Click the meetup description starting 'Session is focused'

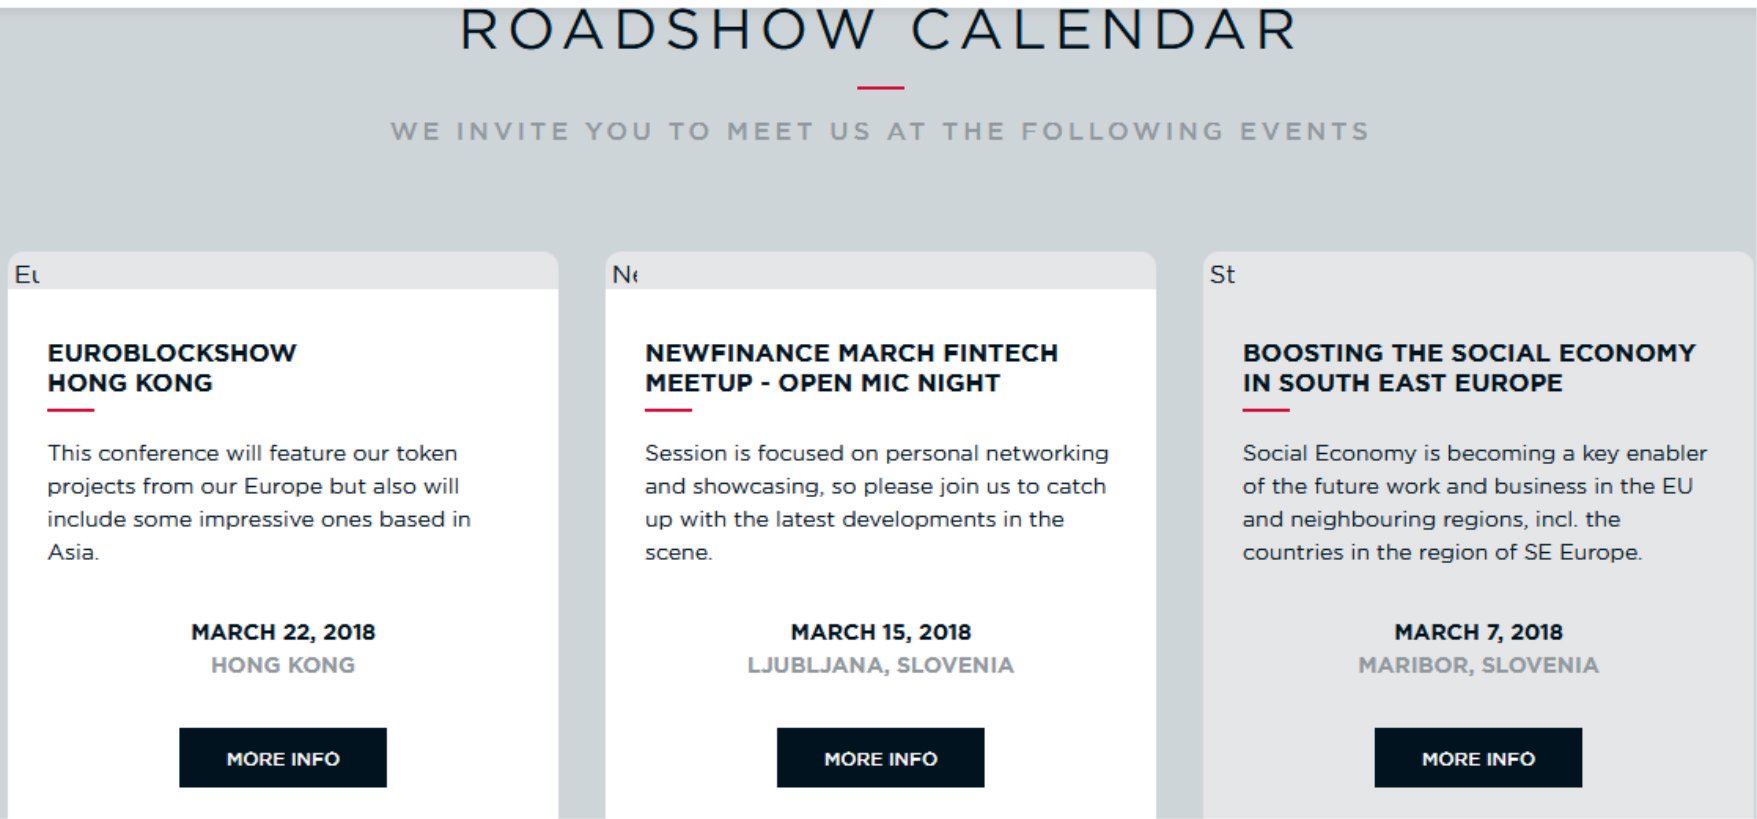[x=877, y=502]
